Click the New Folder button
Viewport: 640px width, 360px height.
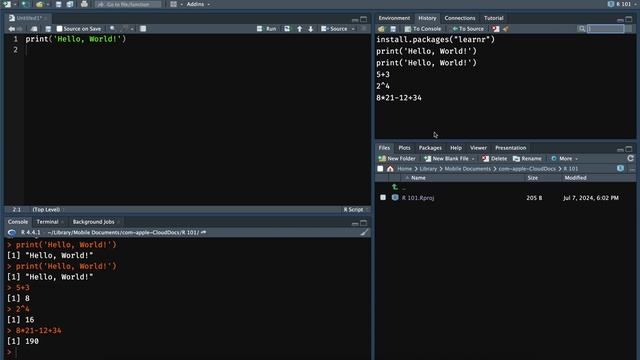397,158
